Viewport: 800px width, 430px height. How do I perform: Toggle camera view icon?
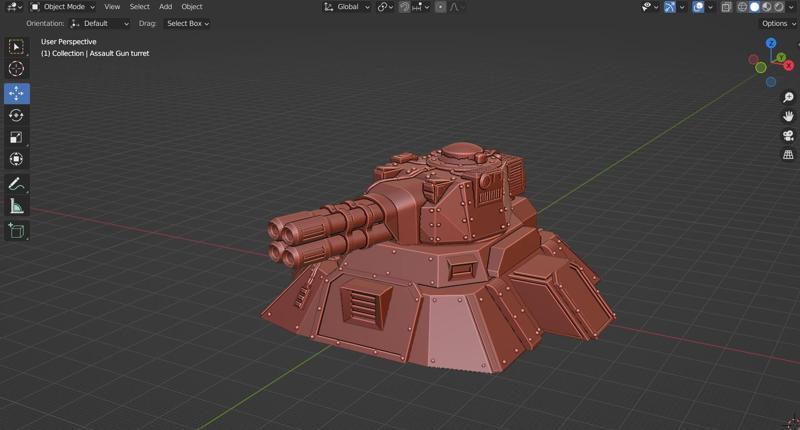pos(788,135)
